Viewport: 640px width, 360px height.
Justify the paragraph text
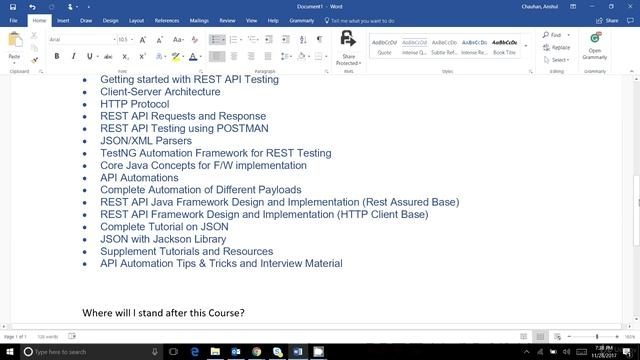[x=268, y=56]
